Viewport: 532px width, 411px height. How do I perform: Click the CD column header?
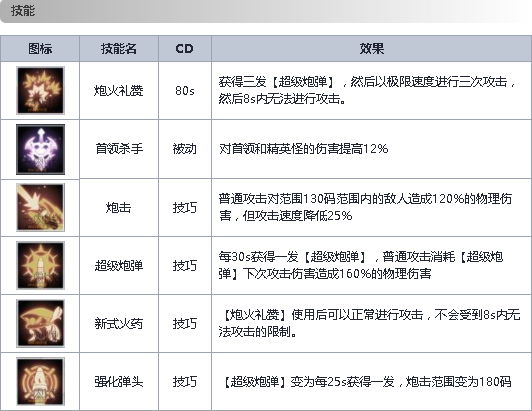(x=185, y=49)
